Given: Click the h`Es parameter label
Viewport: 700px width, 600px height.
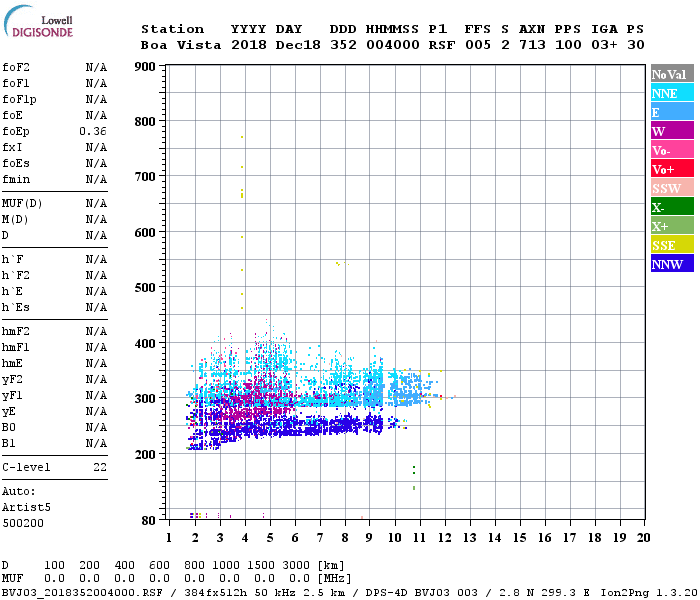Looking at the screenshot, I should [x=16, y=308].
